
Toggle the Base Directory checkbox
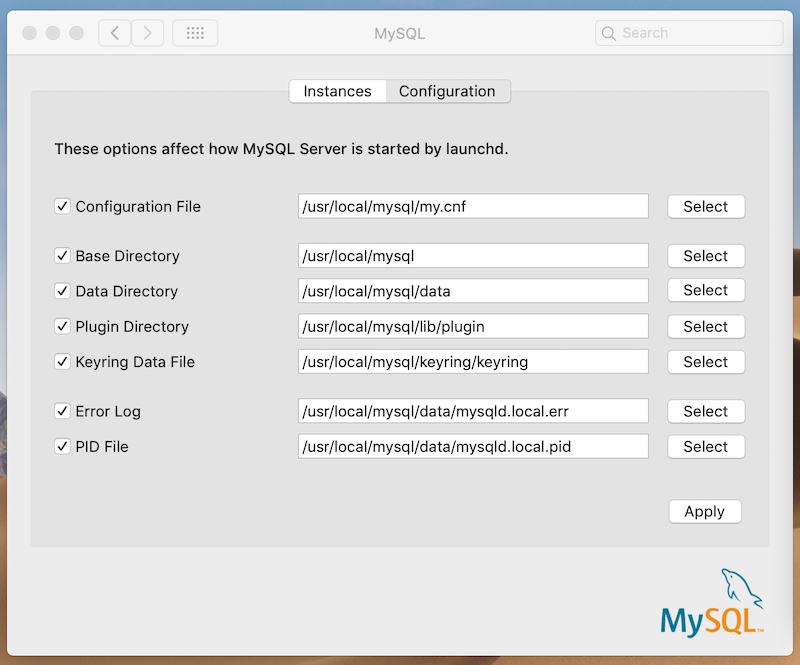tap(62, 255)
